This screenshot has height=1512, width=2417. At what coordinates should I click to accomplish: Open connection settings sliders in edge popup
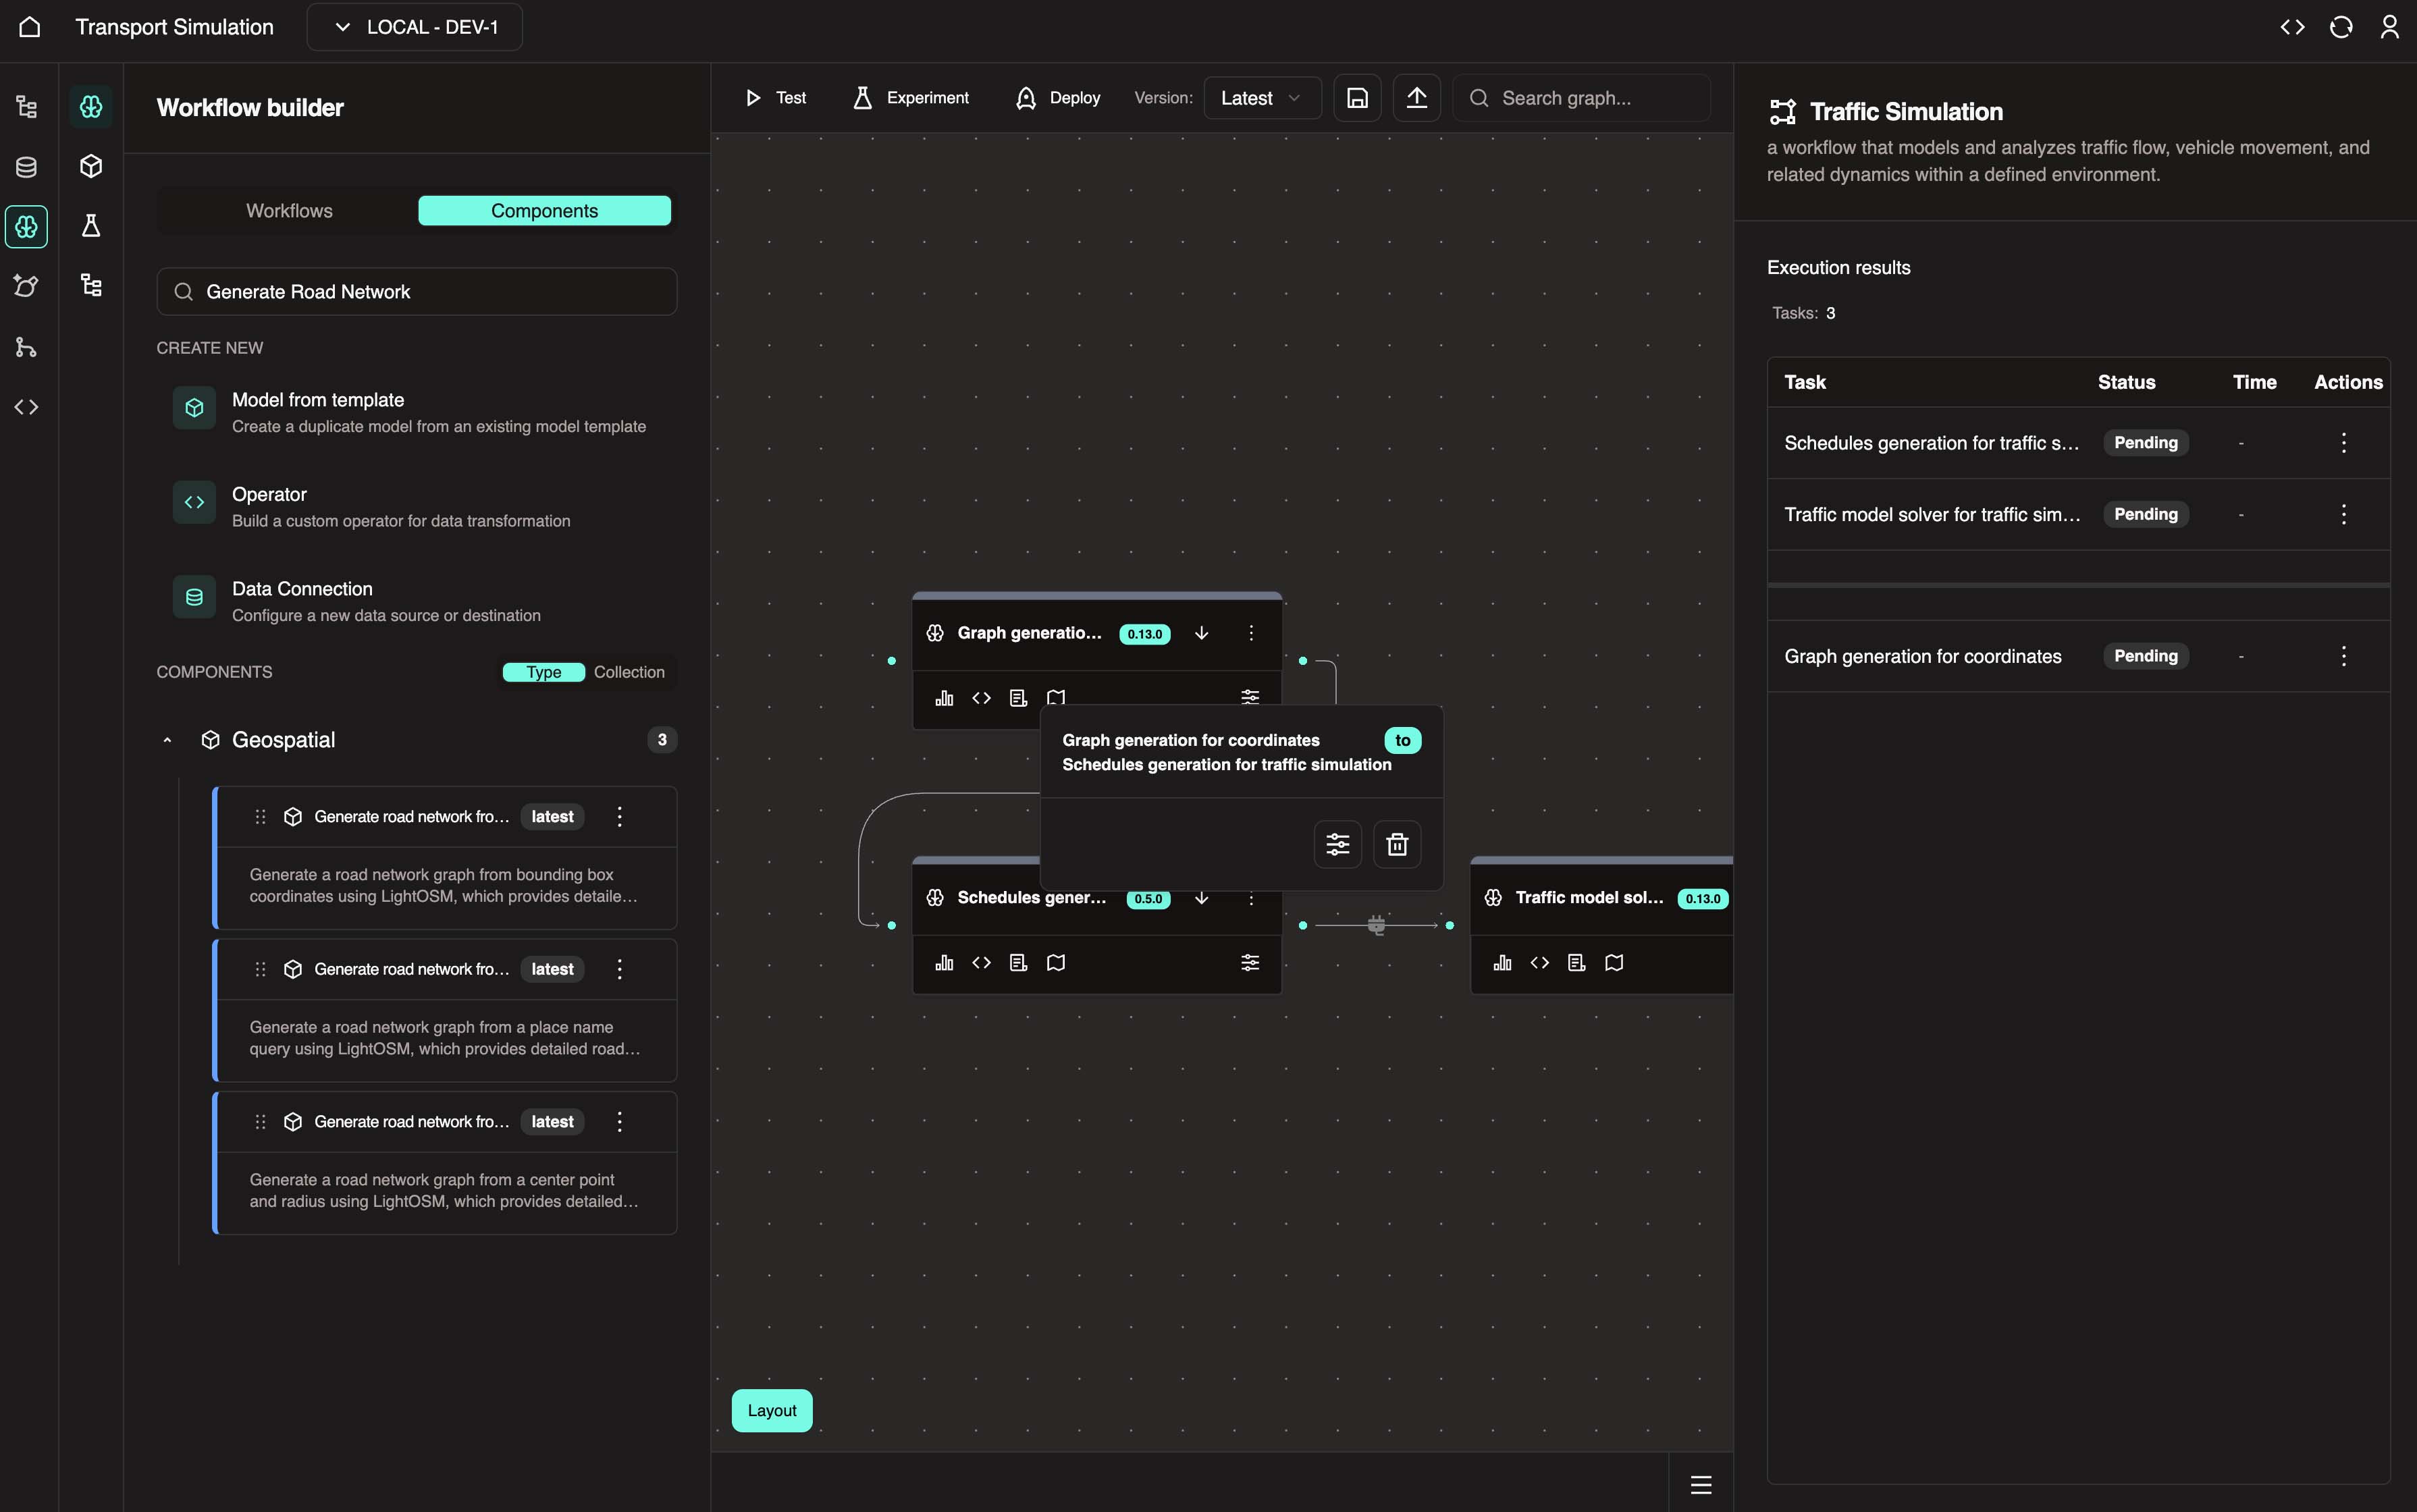(1338, 844)
